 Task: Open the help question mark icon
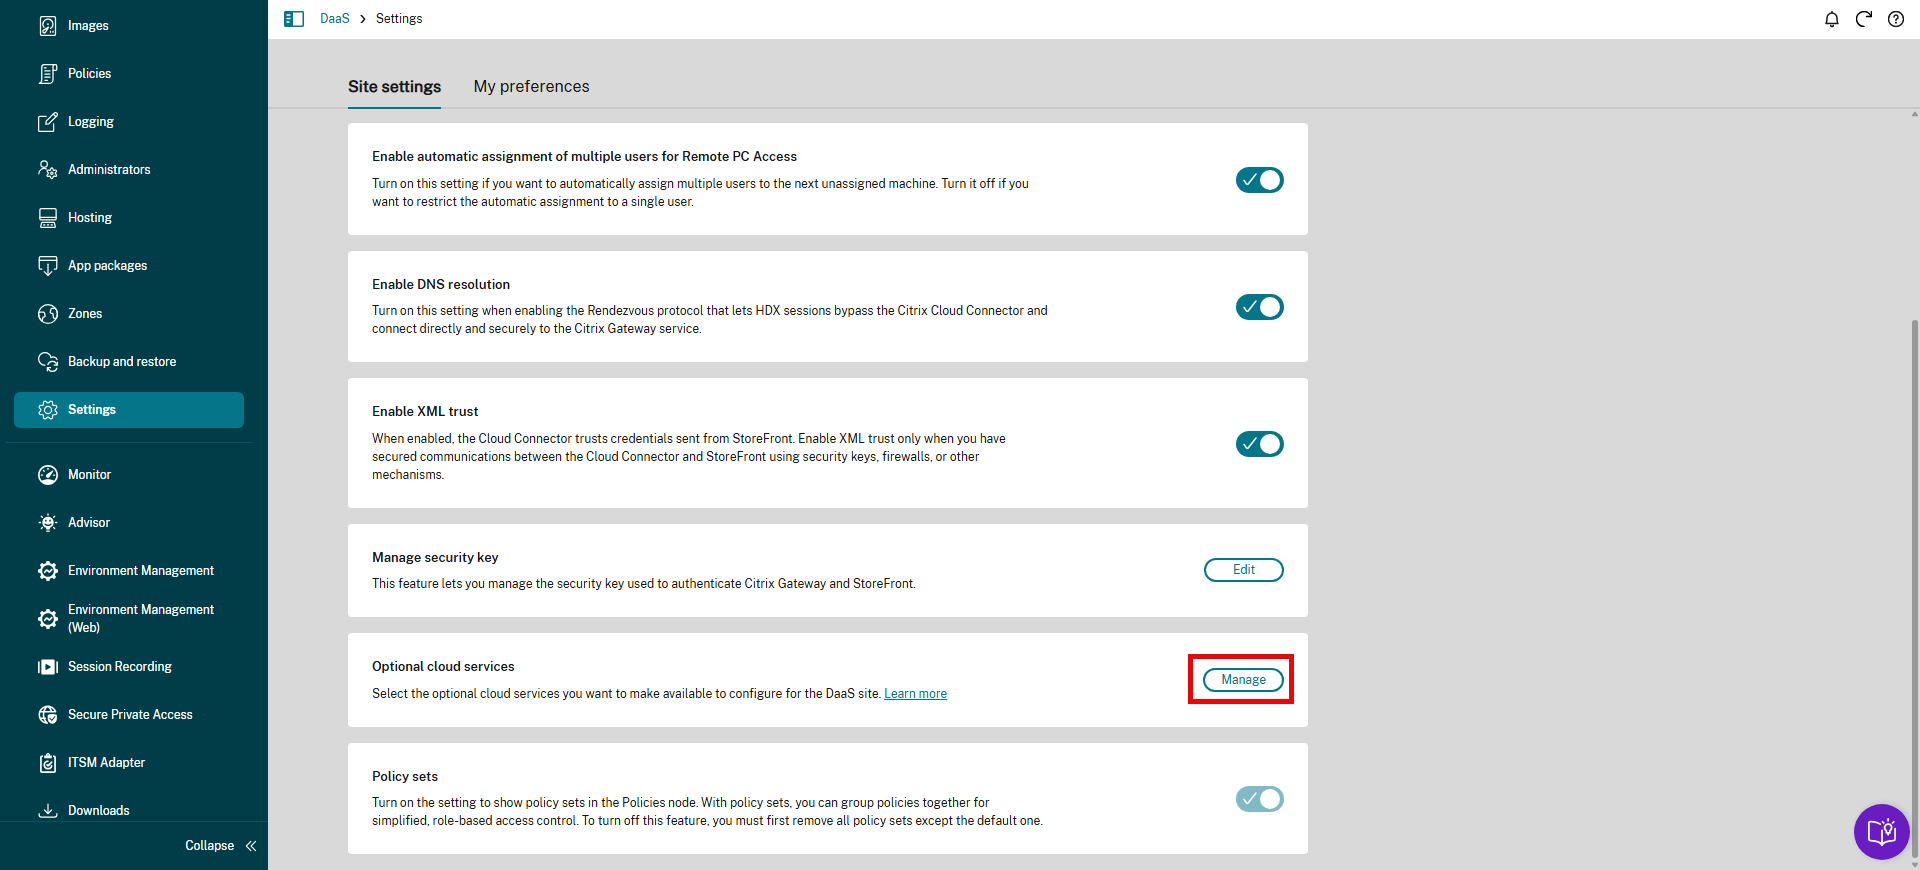click(1896, 19)
